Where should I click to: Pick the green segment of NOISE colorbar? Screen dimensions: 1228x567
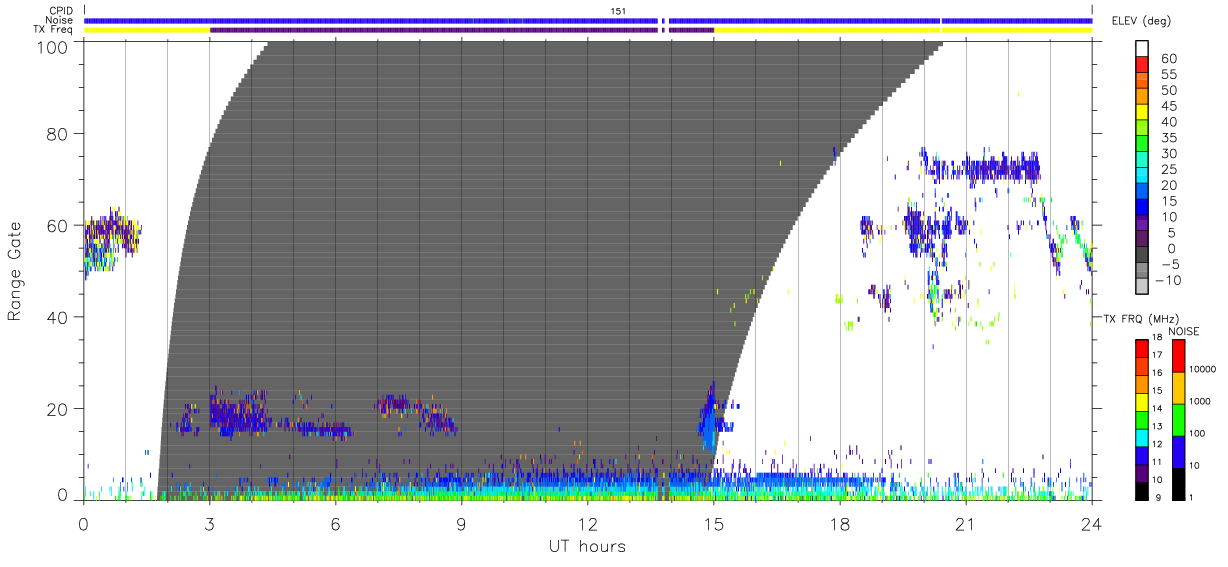[1178, 418]
